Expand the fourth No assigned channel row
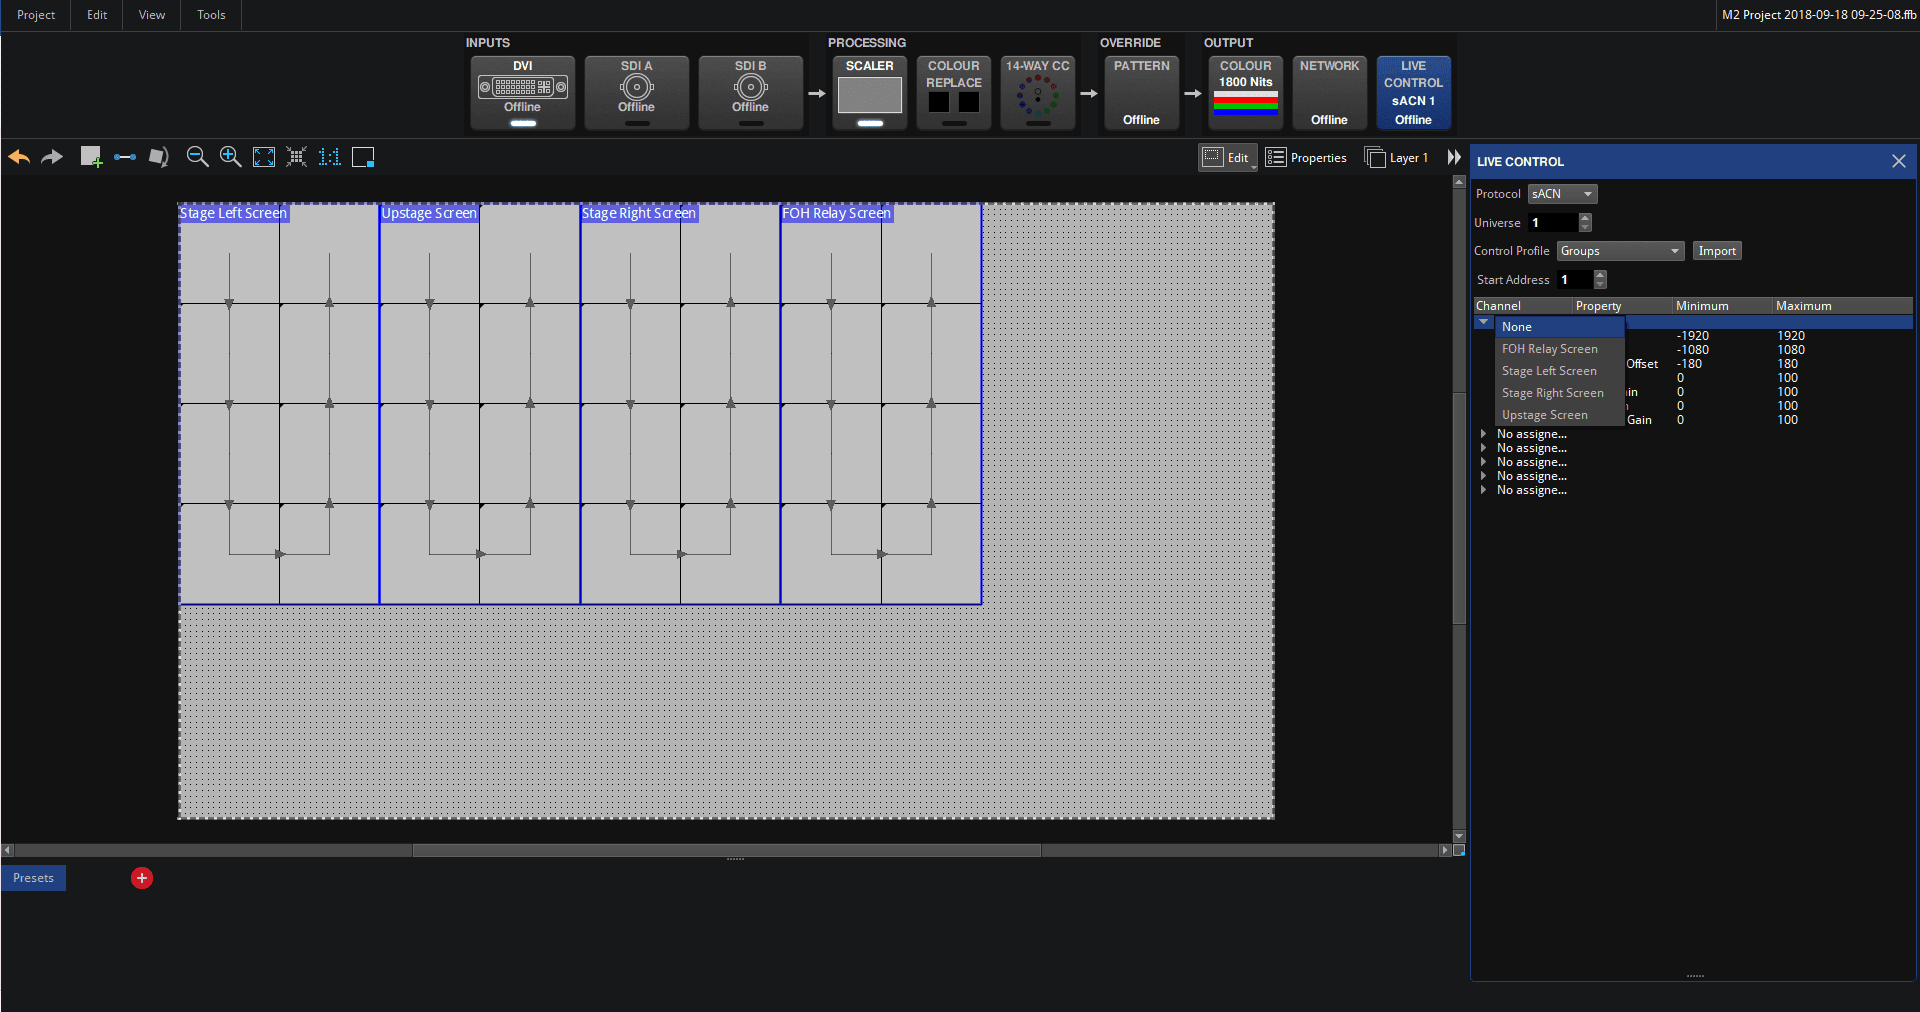This screenshot has width=1920, height=1012. tap(1484, 476)
